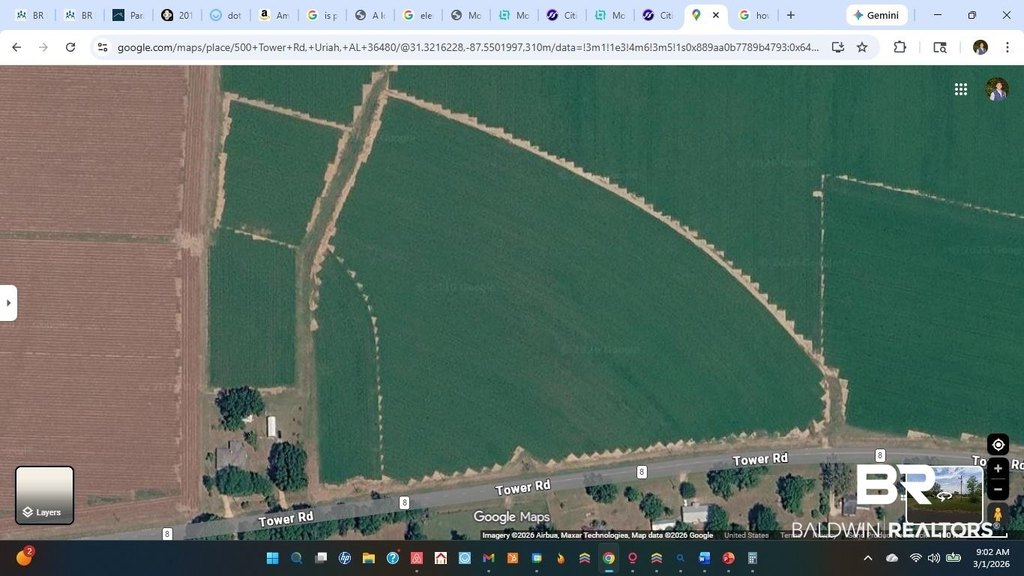Viewport: 1024px width, 576px height.
Task: Open Task View on the taskbar
Action: tap(321, 558)
